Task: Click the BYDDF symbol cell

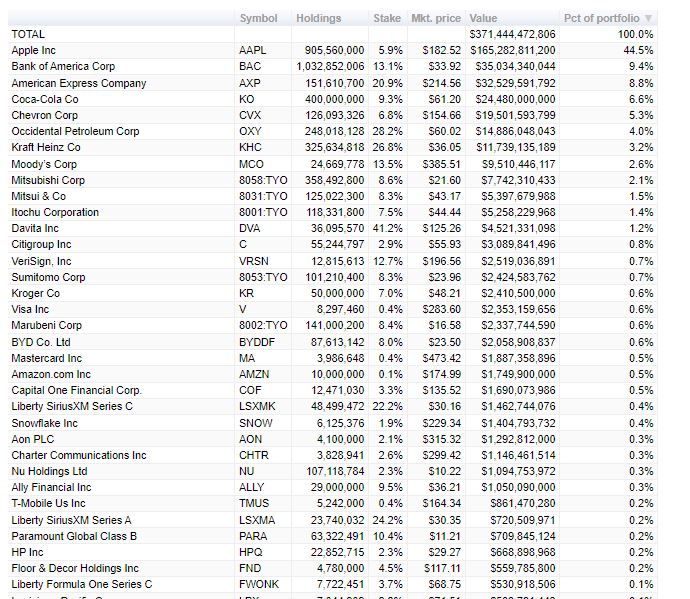Action: (257, 342)
